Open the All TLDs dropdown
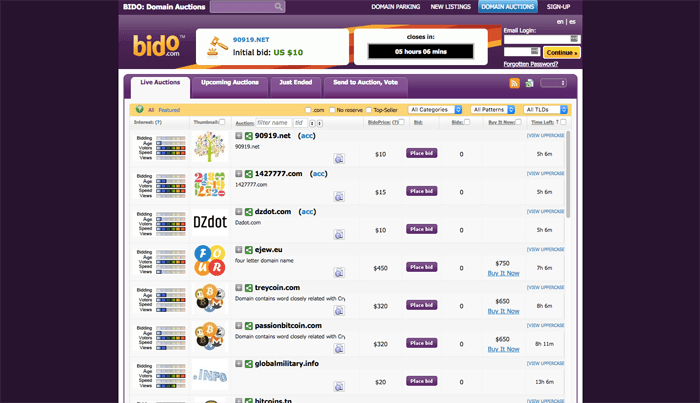 pyautogui.click(x=546, y=109)
